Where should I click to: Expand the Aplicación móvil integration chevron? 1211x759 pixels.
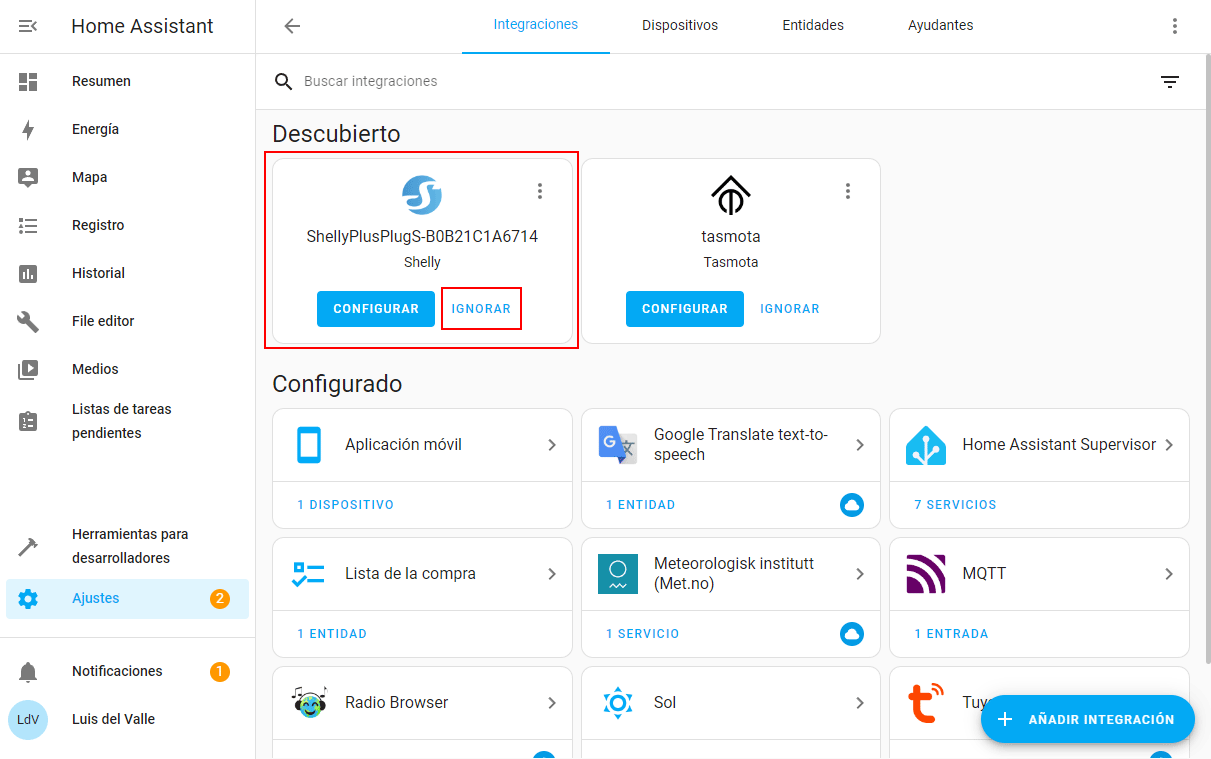click(552, 445)
